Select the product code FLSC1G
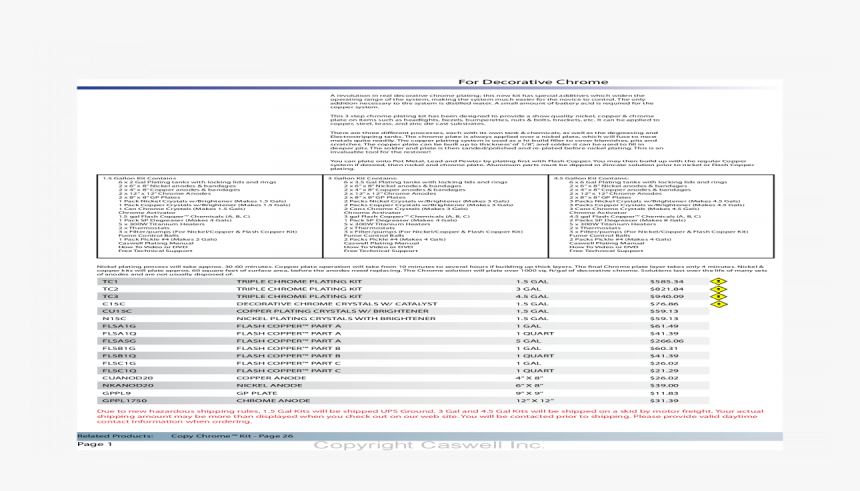 point(119,363)
